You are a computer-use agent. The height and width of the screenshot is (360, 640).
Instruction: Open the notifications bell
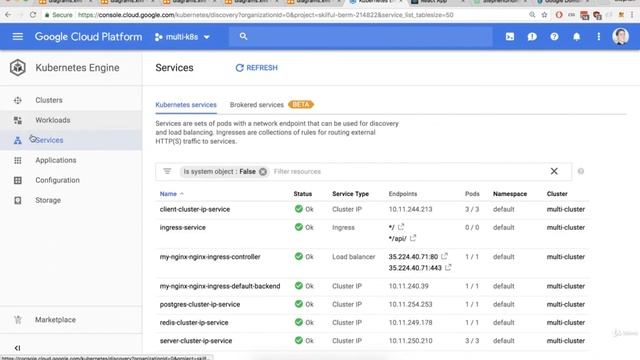[x=576, y=37]
